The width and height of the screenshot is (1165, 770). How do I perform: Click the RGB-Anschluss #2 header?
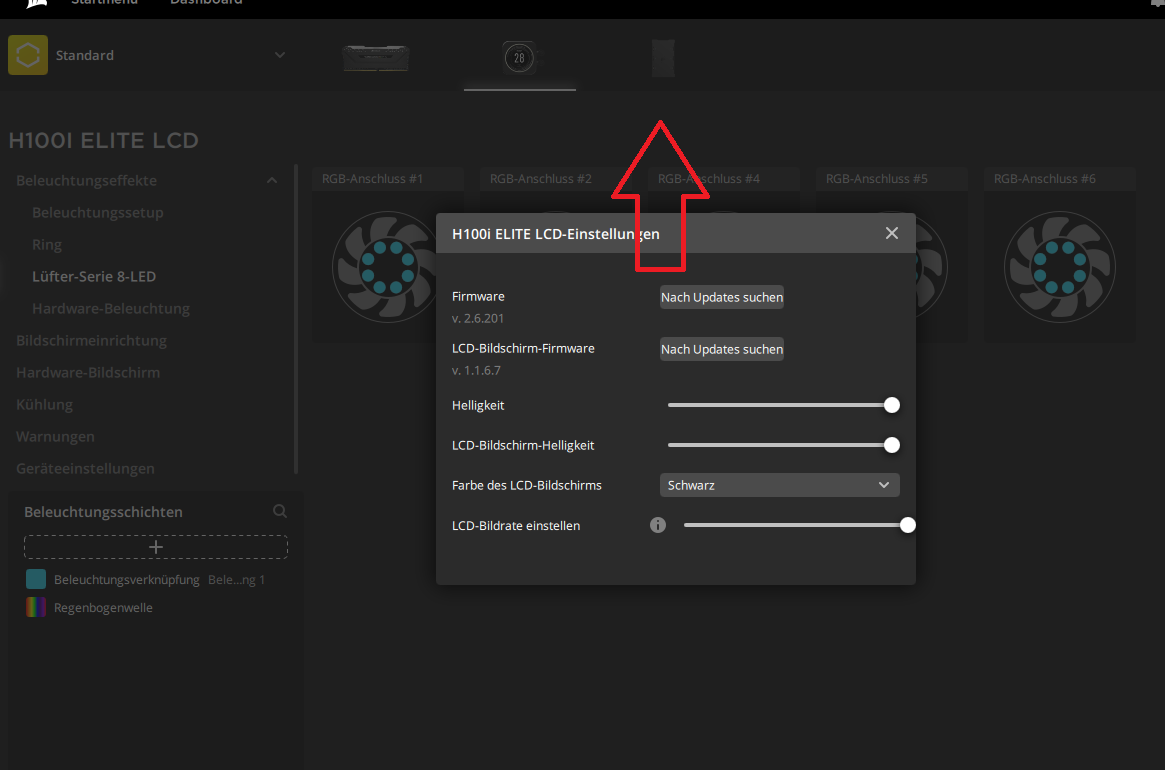[x=556, y=179]
